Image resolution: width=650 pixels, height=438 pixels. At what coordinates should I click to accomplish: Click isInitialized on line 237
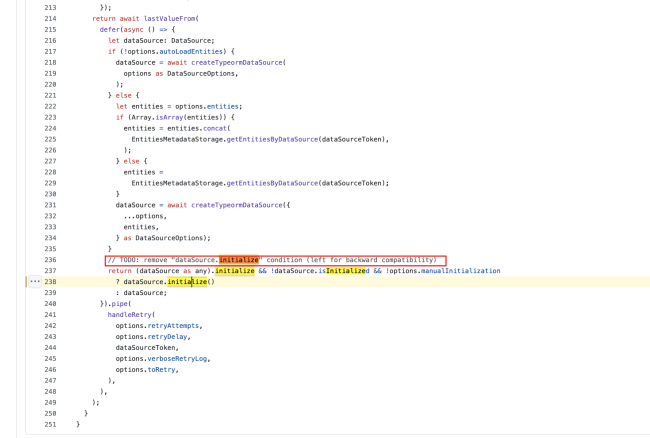(x=343, y=271)
